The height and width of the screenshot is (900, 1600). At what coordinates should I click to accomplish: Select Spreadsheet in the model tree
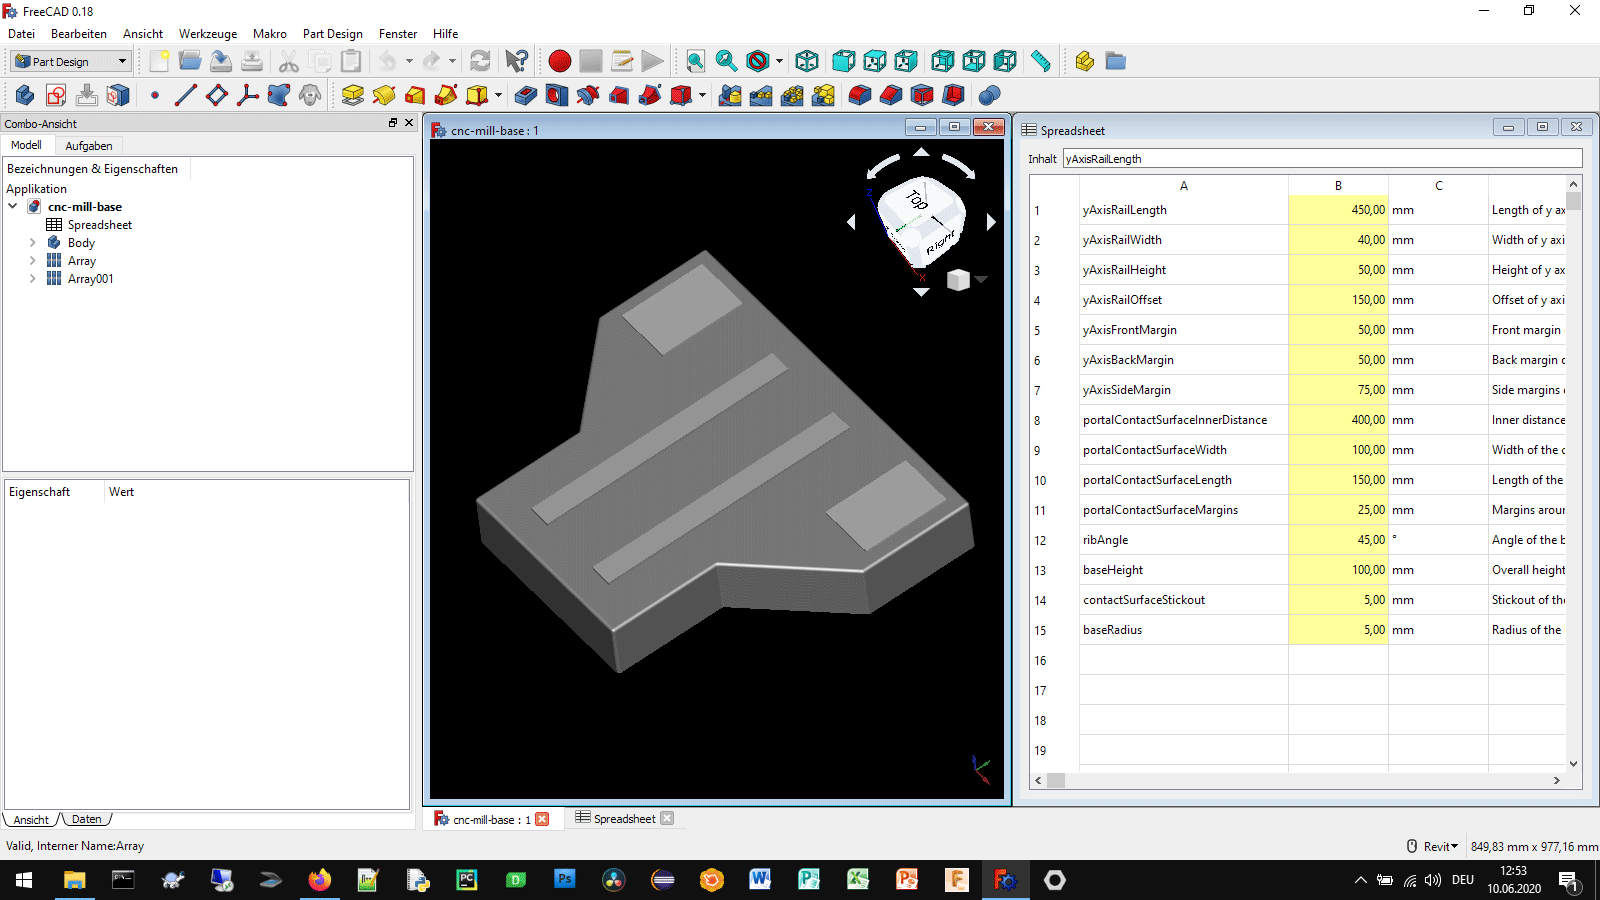tap(99, 225)
